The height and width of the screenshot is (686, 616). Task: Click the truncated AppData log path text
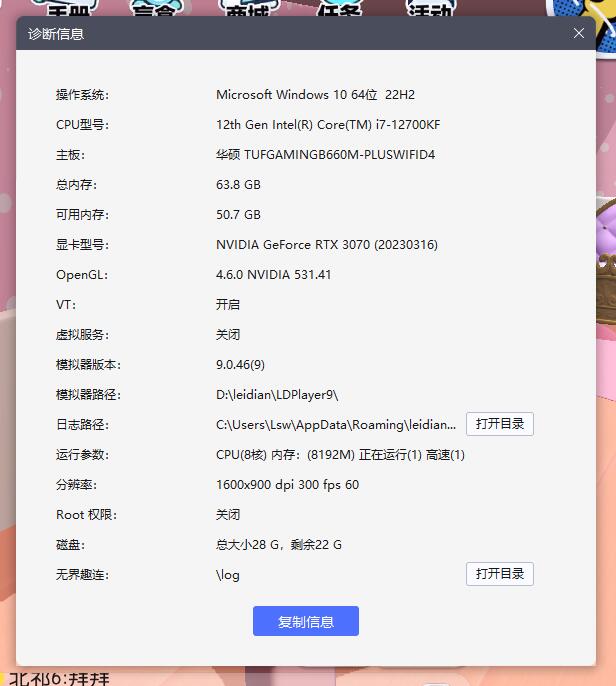[336, 425]
